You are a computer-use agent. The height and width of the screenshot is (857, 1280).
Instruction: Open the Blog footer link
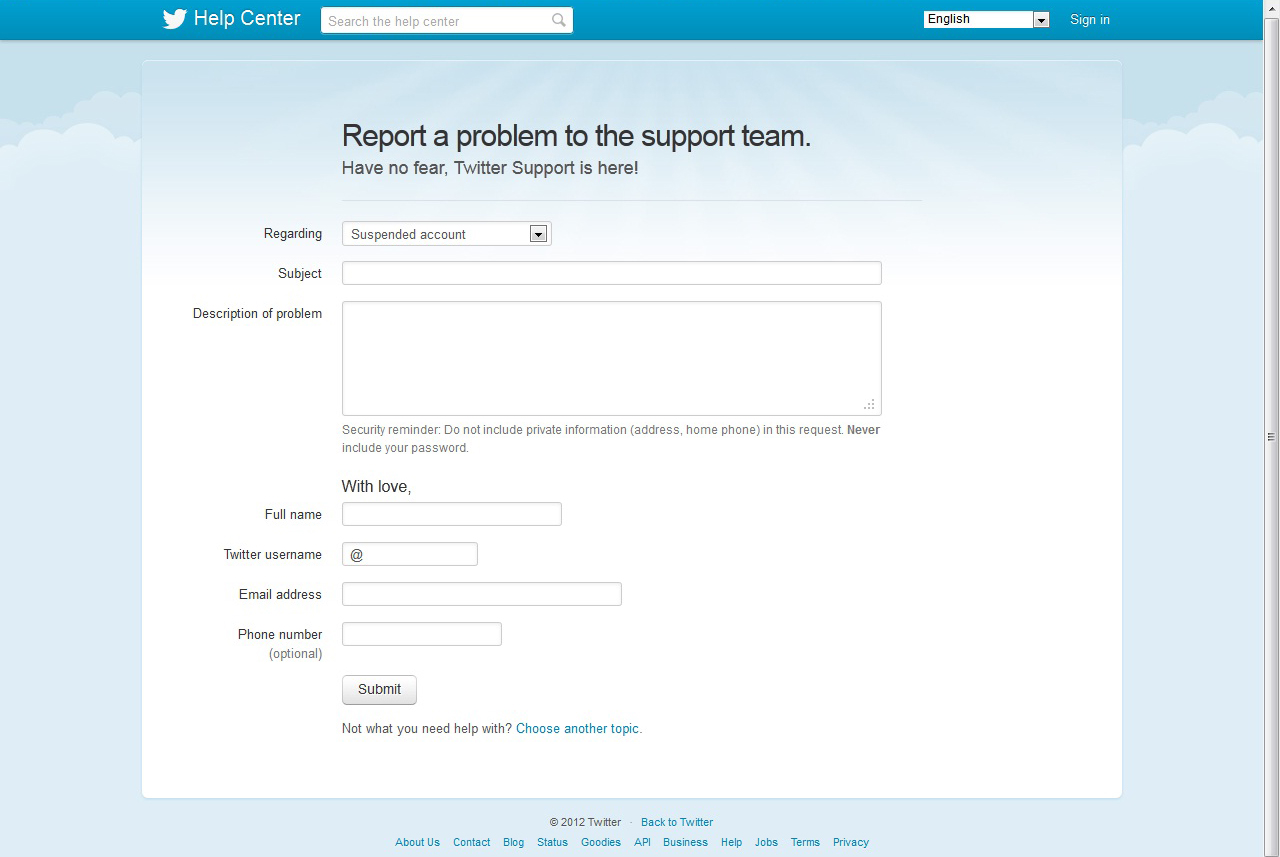(x=513, y=842)
